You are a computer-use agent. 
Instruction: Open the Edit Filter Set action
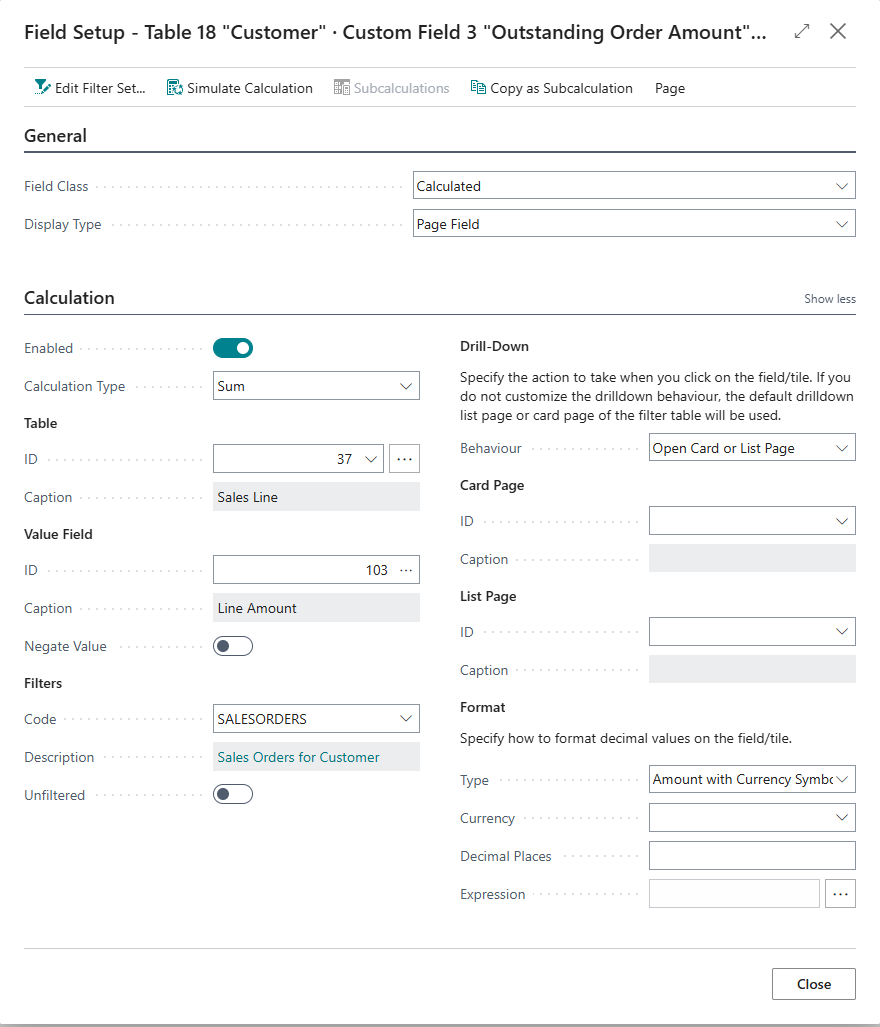pyautogui.click(x=90, y=88)
